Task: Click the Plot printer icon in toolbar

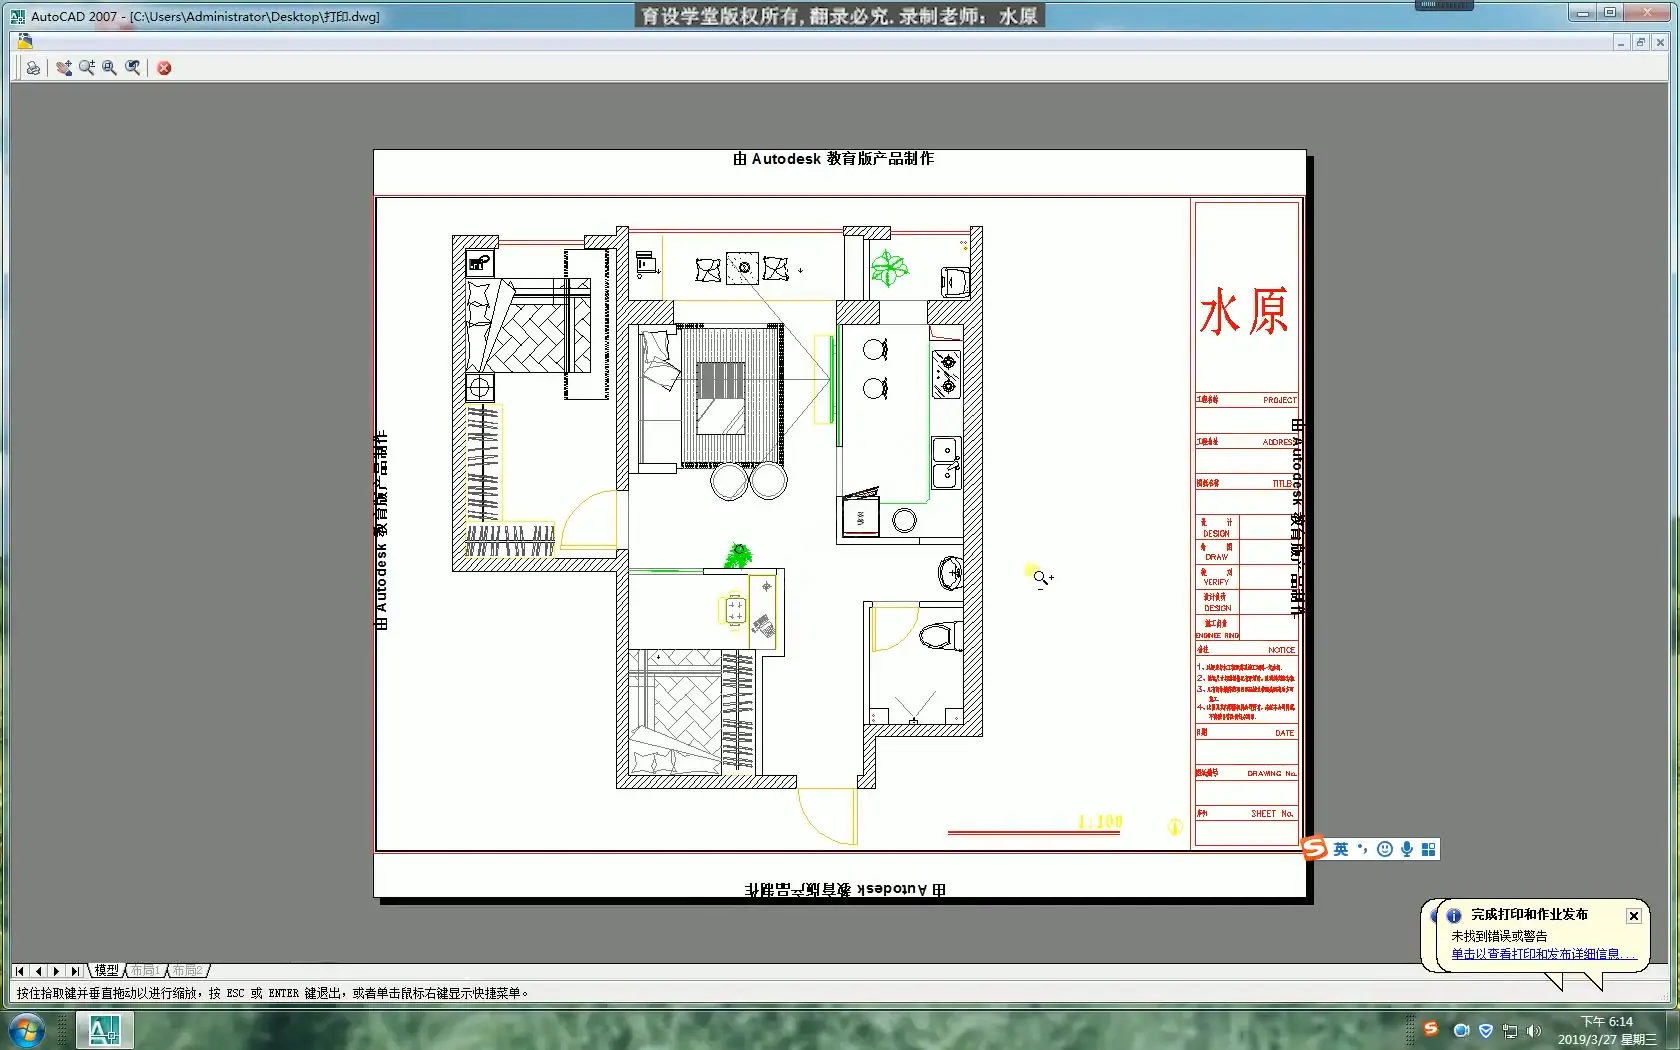Action: [33, 68]
